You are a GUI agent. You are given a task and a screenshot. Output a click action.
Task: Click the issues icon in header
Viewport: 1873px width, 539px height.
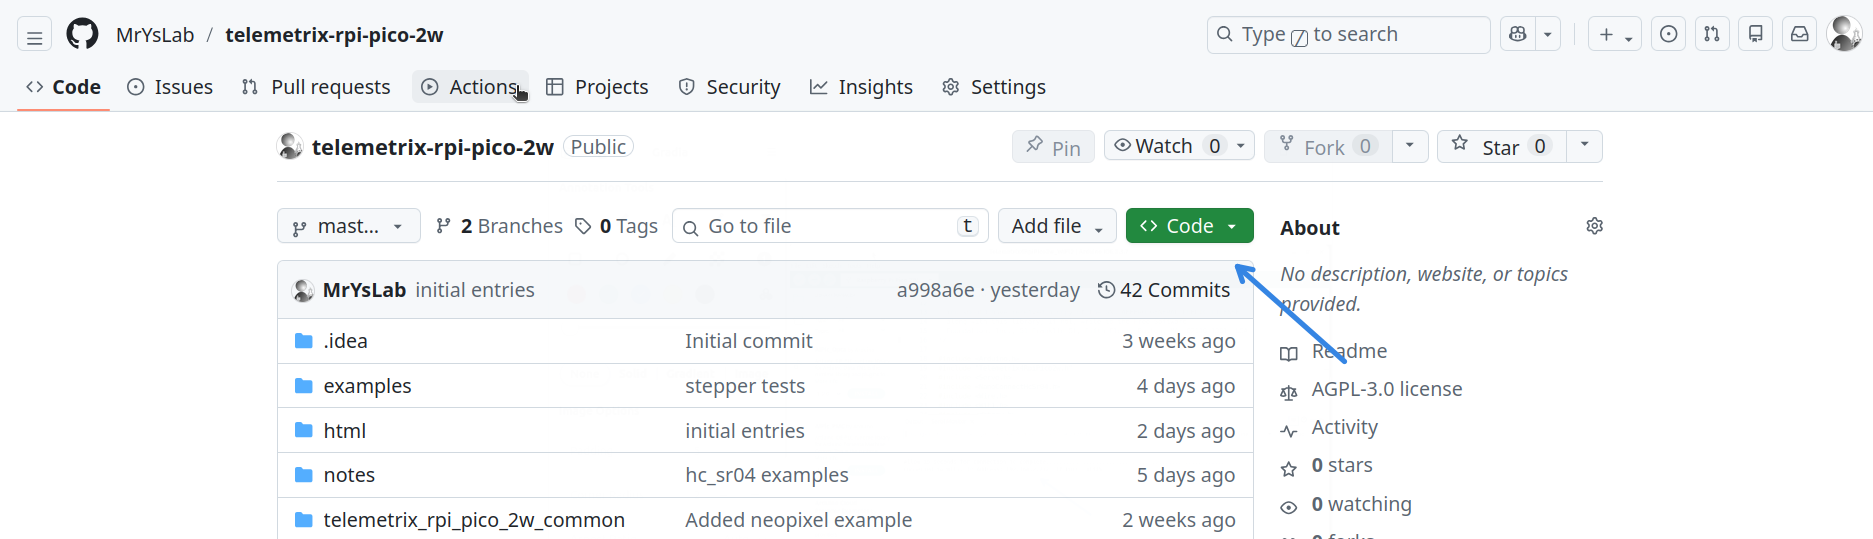tap(1668, 34)
